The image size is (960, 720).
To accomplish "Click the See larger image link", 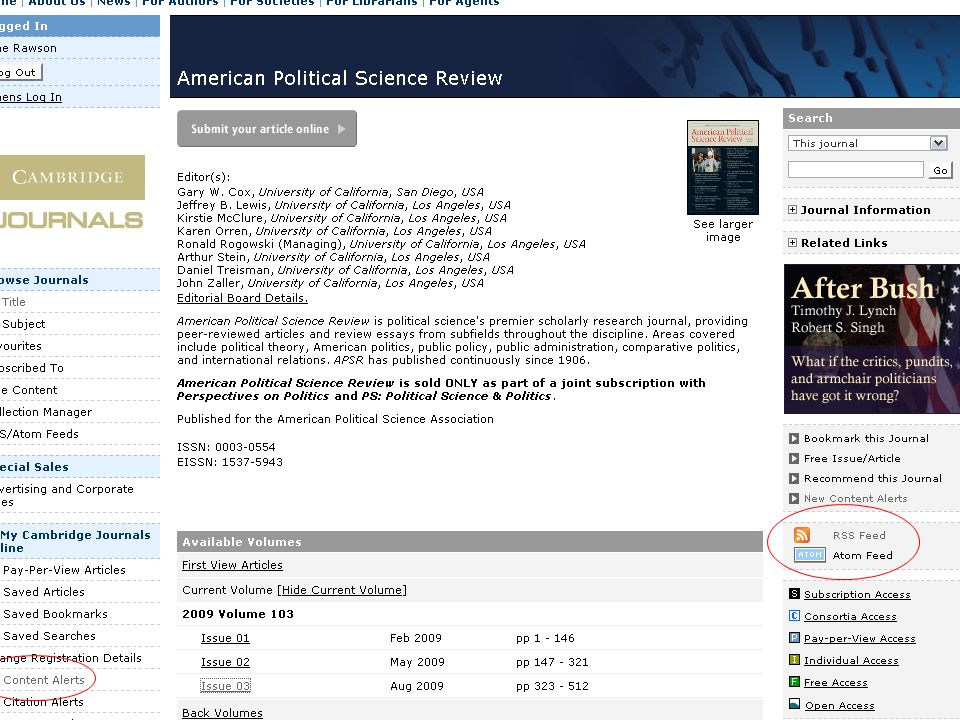I will coord(723,230).
